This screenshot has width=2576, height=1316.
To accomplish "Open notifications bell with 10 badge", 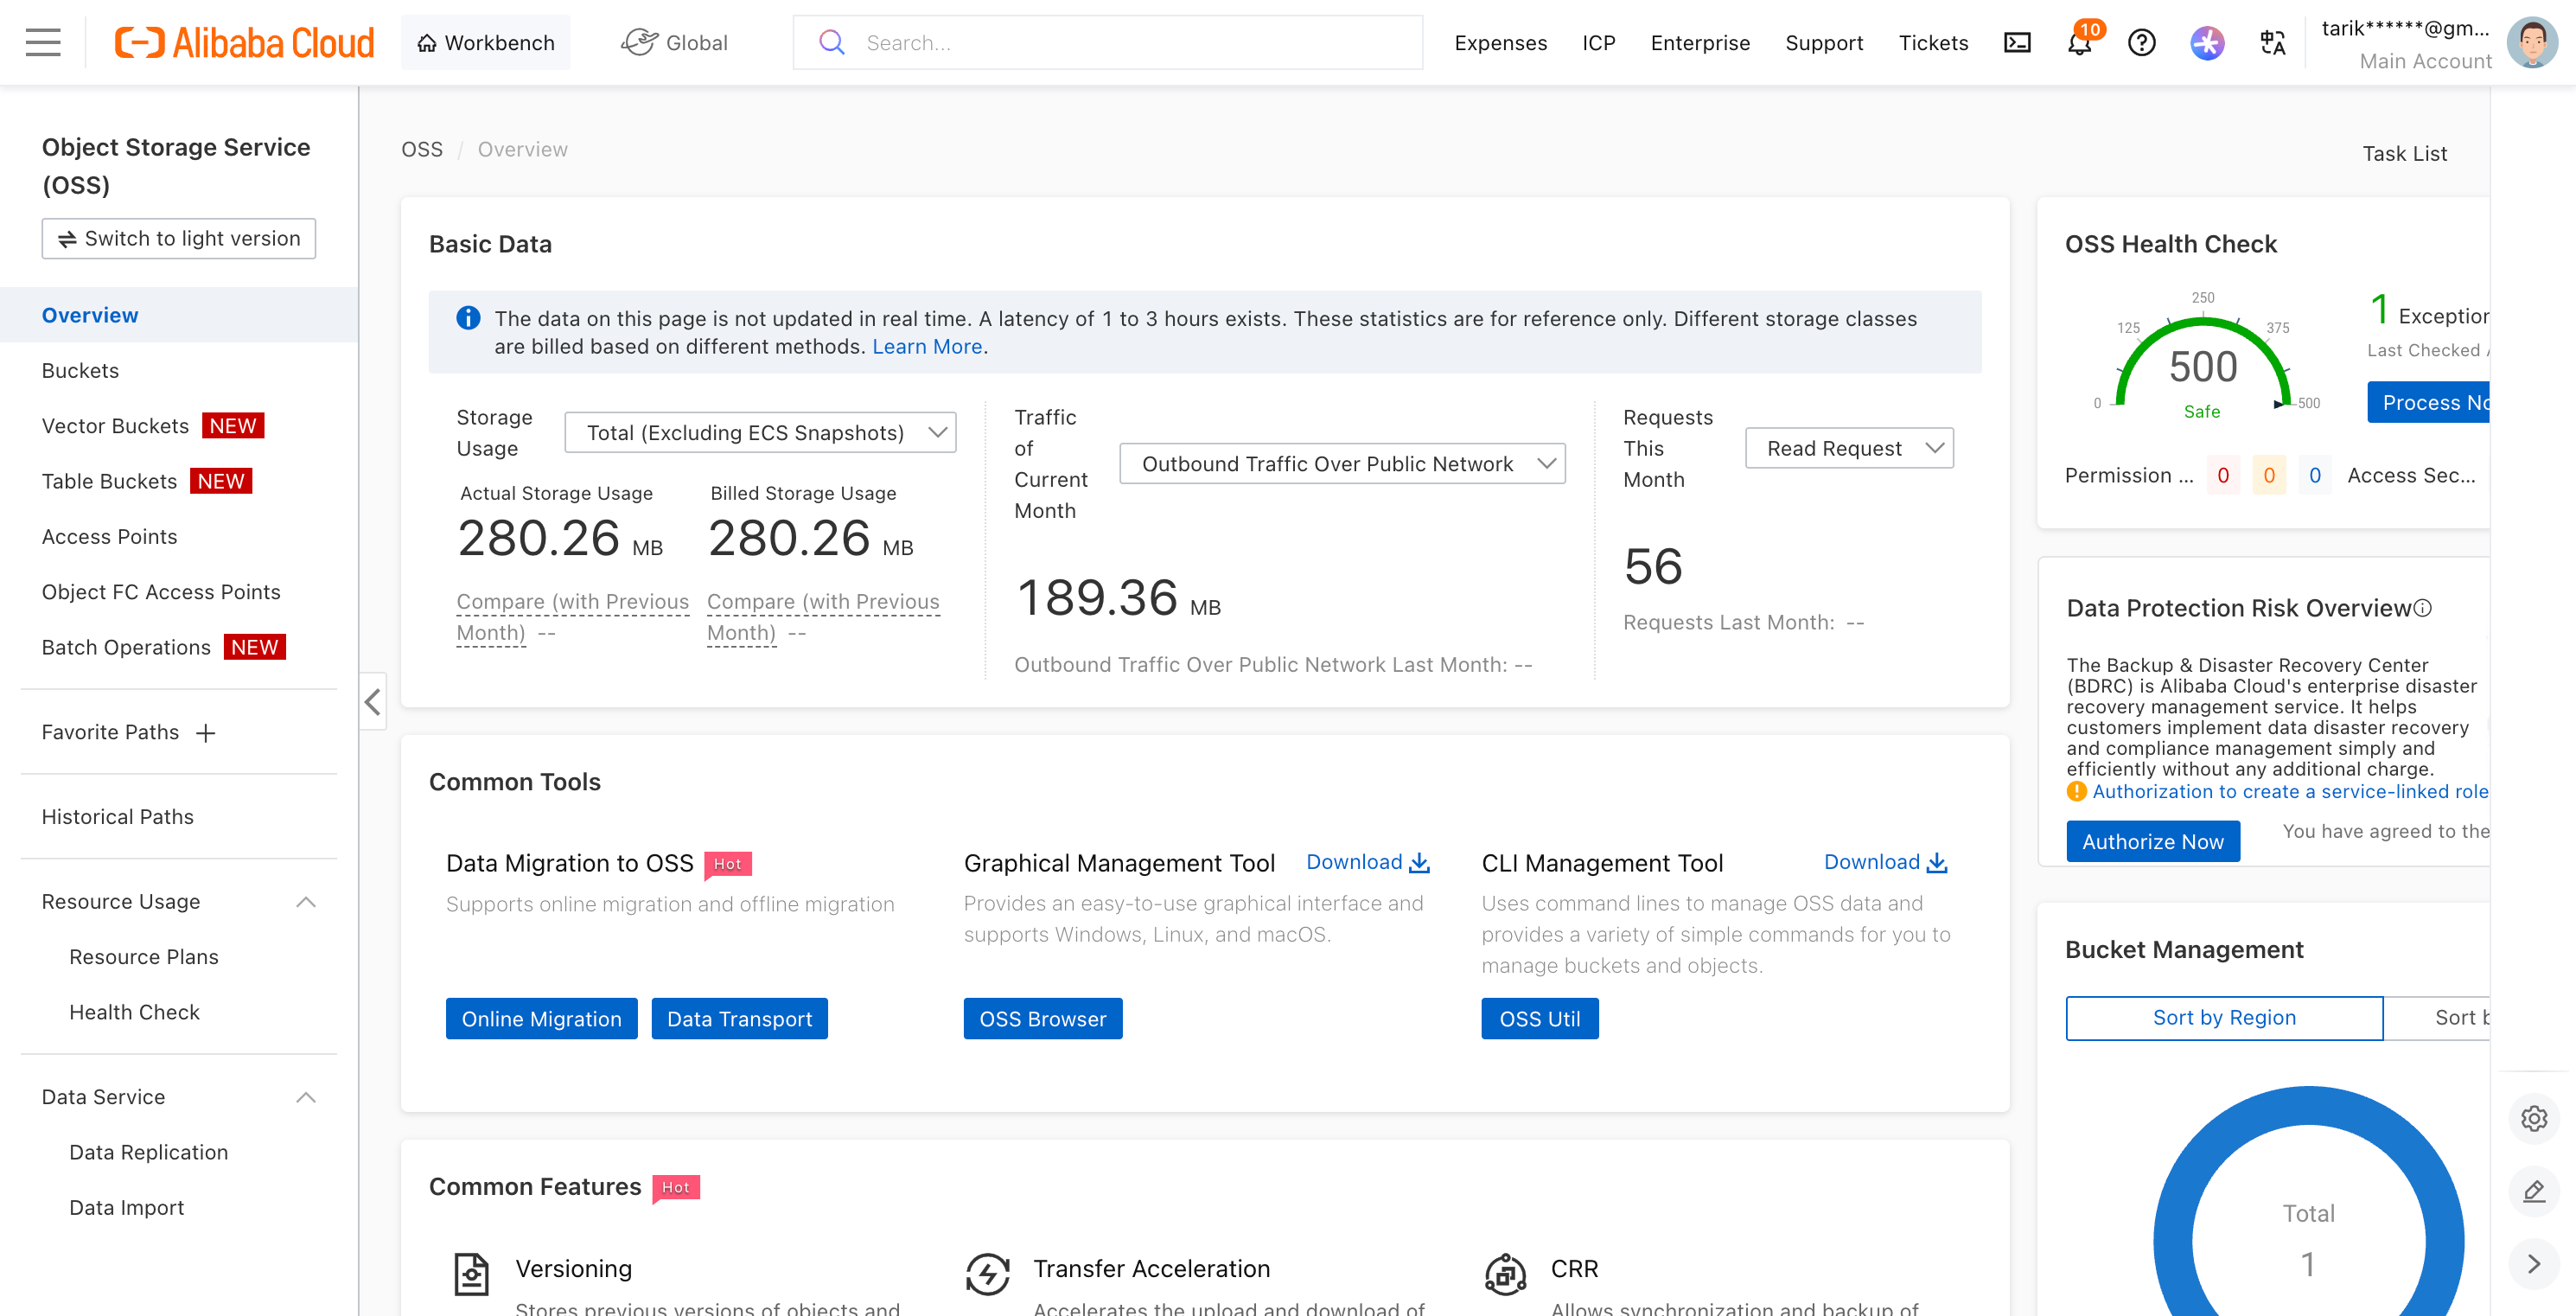I will click(x=2080, y=43).
